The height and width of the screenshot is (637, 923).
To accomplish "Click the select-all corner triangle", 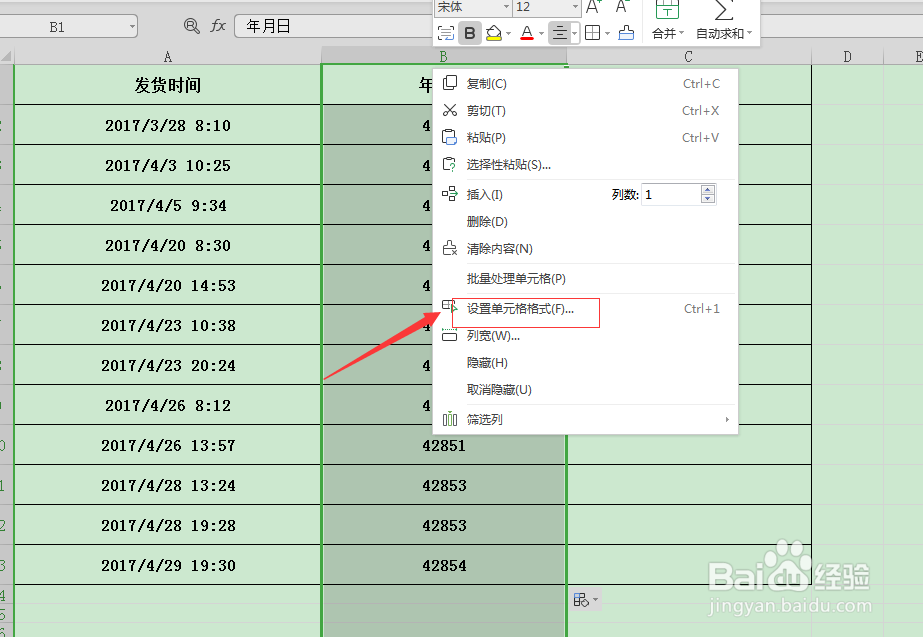I will (x=6, y=57).
